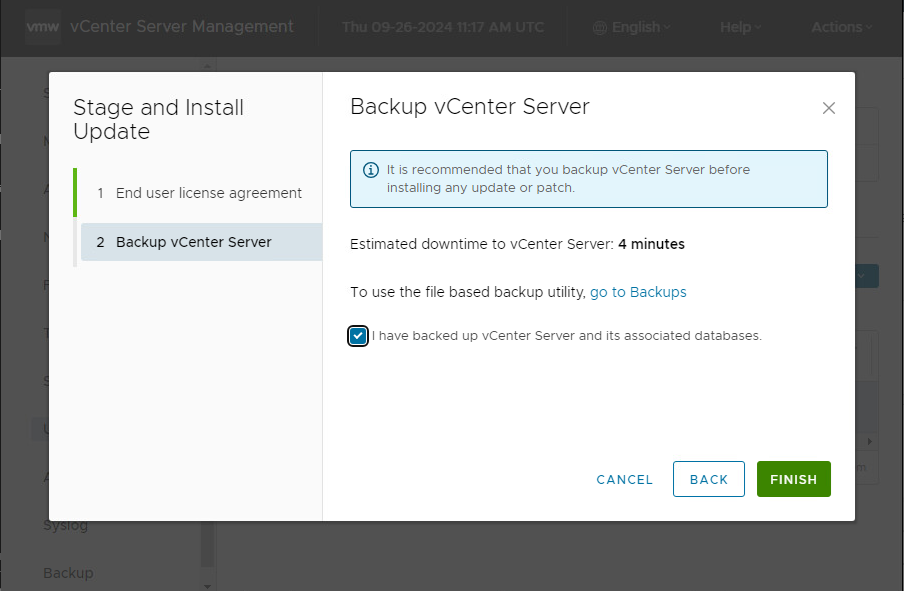The image size is (904, 591).
Task: Select step 2 Backup vCenter Server
Action: click(201, 242)
